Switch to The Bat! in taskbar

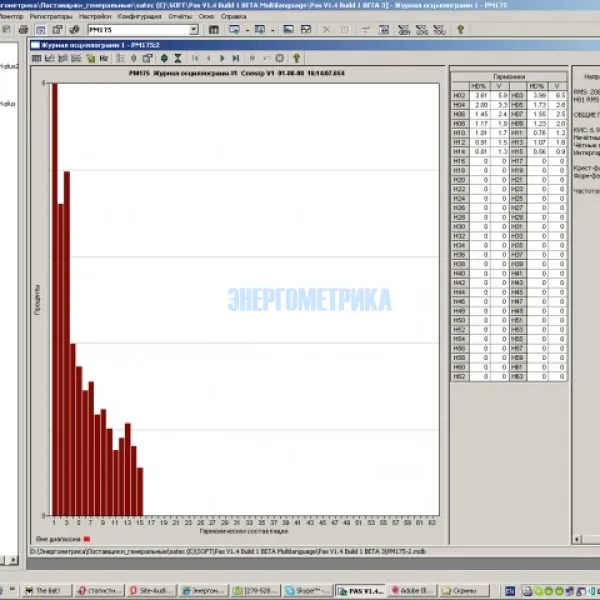47,591
